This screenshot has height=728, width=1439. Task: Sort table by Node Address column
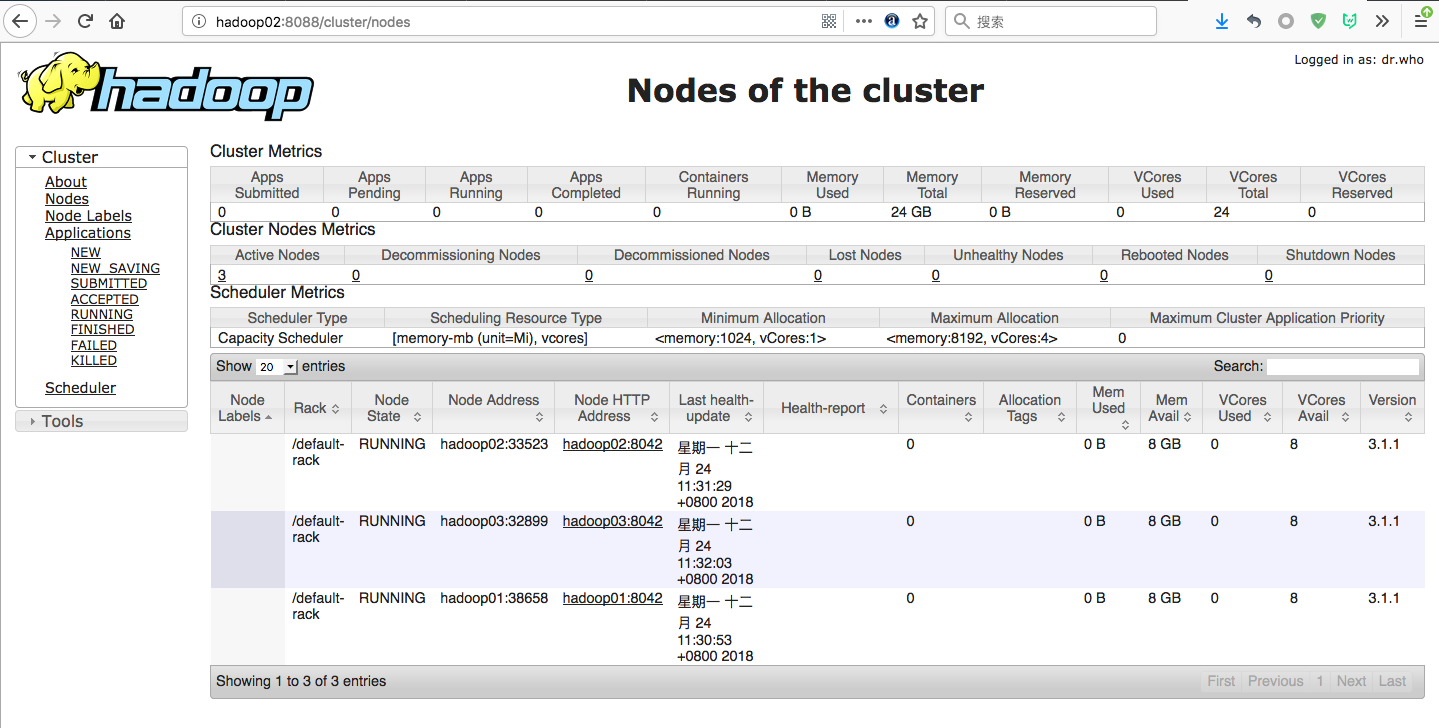(x=493, y=408)
